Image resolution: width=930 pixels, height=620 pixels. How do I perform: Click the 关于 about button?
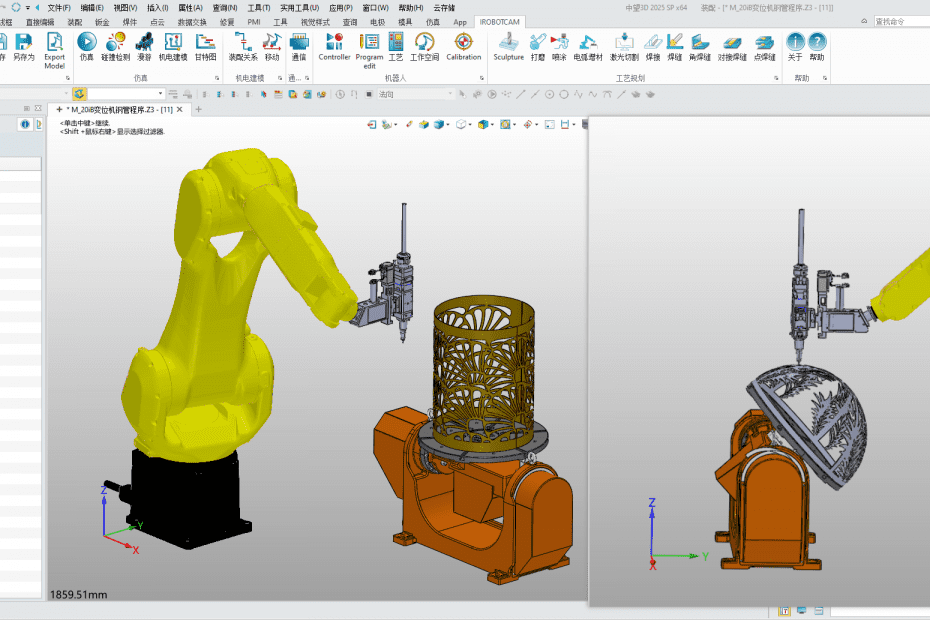pos(795,46)
